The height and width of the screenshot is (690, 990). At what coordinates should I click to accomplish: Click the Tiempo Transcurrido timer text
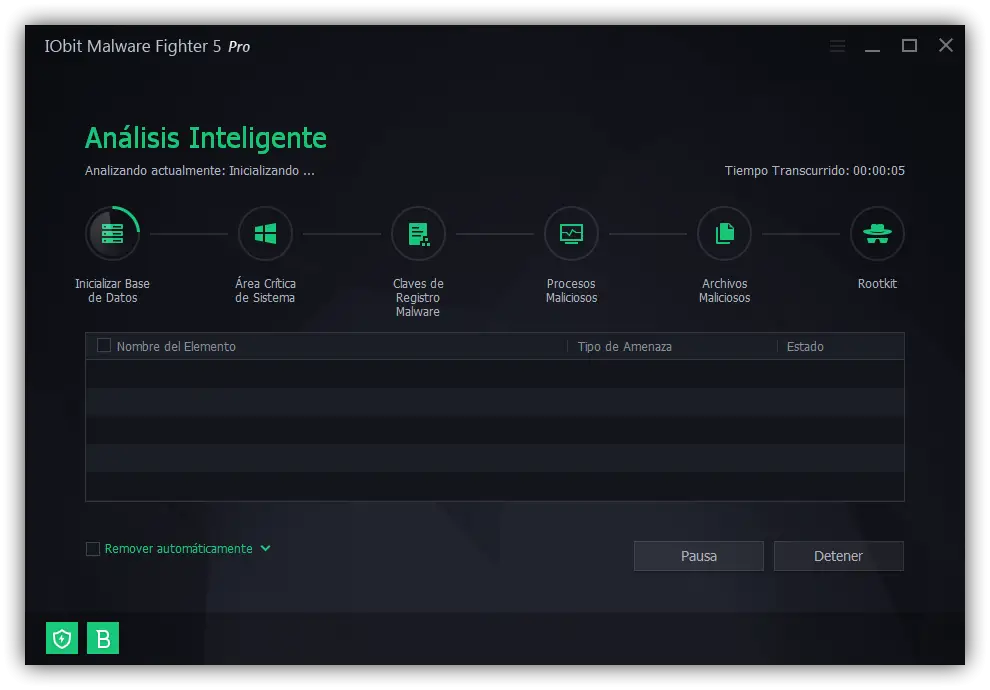pos(814,170)
